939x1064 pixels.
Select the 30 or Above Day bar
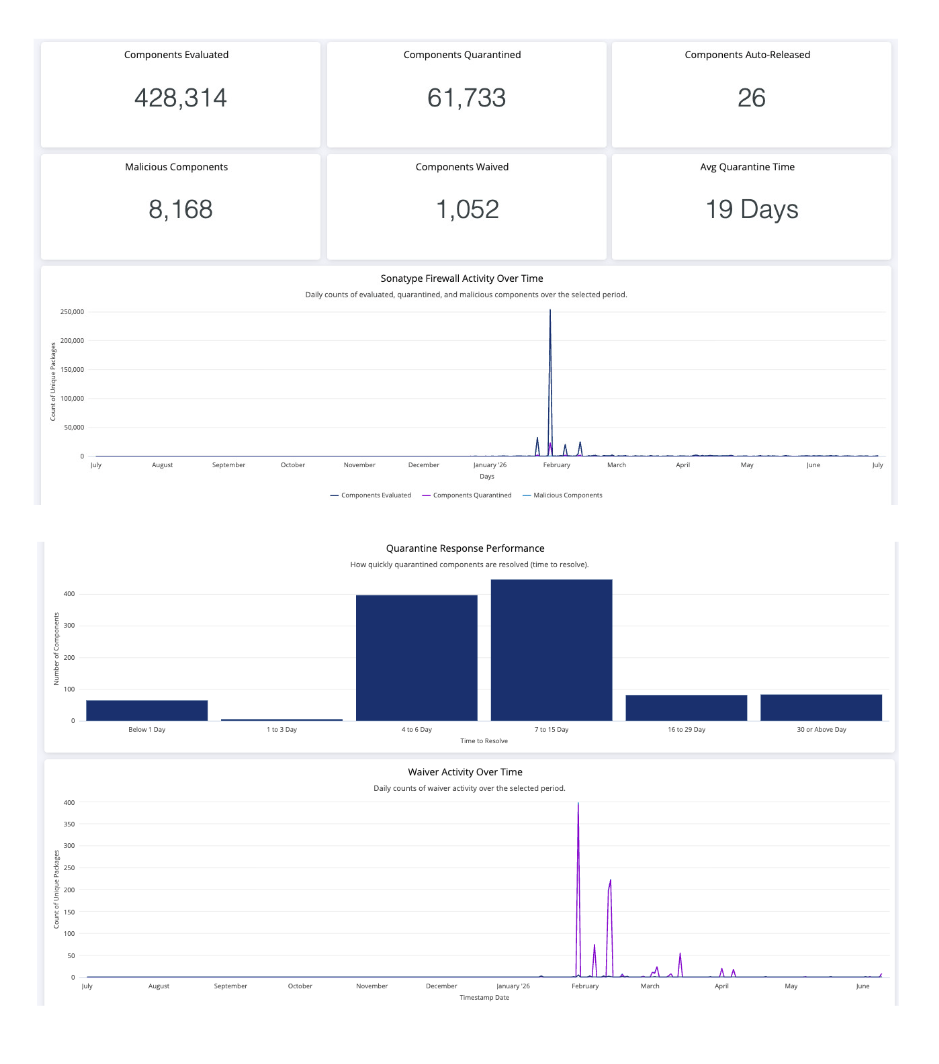pyautogui.click(x=821, y=707)
